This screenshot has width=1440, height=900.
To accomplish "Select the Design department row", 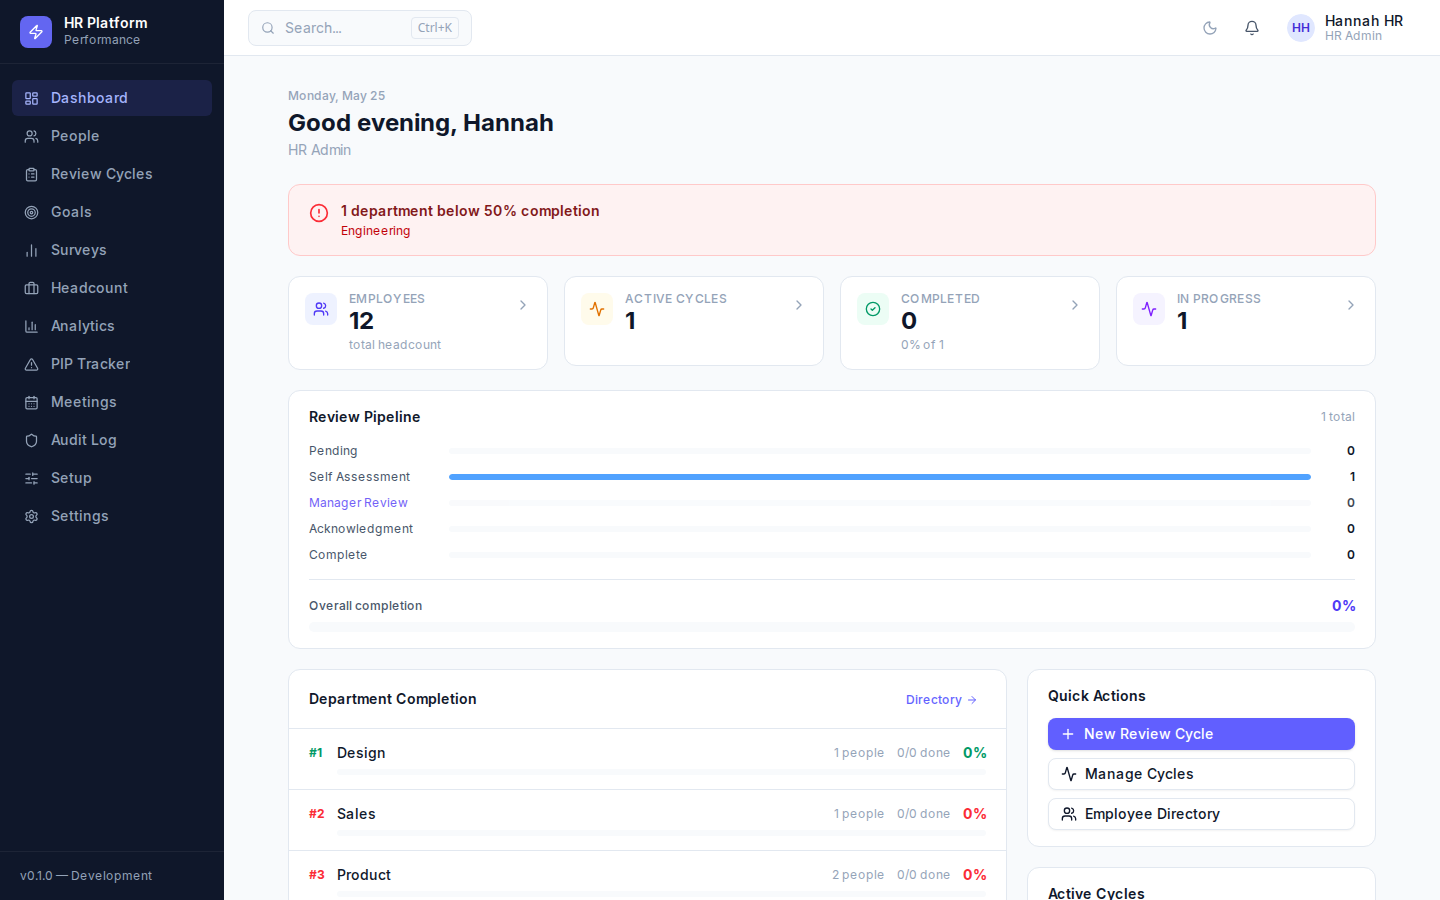I will pos(648,759).
